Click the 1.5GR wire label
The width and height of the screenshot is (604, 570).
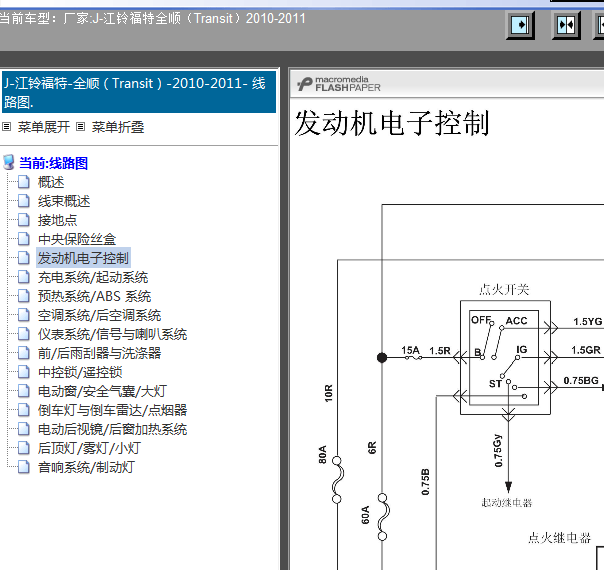coord(586,350)
